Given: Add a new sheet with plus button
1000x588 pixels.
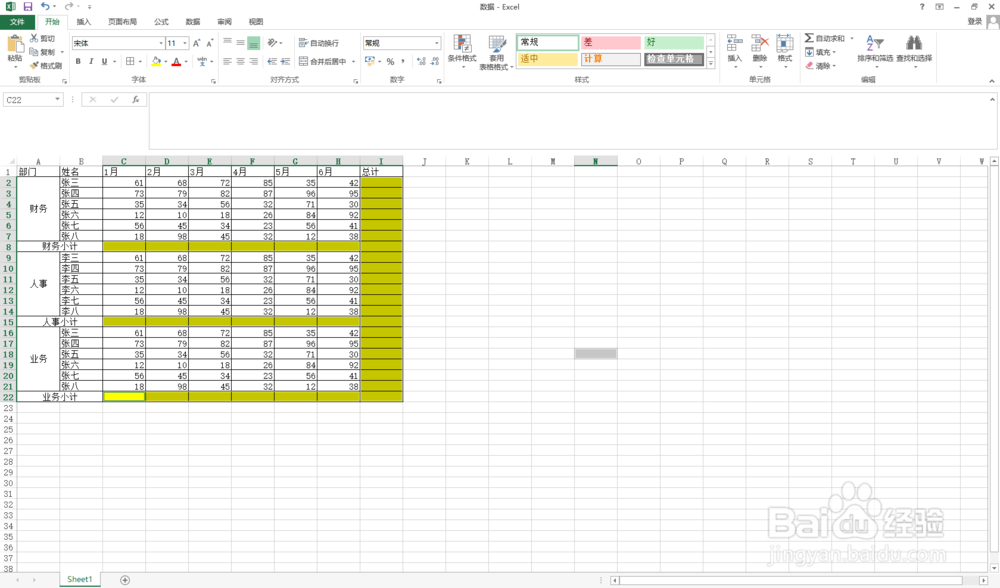Looking at the screenshot, I should pos(125,580).
